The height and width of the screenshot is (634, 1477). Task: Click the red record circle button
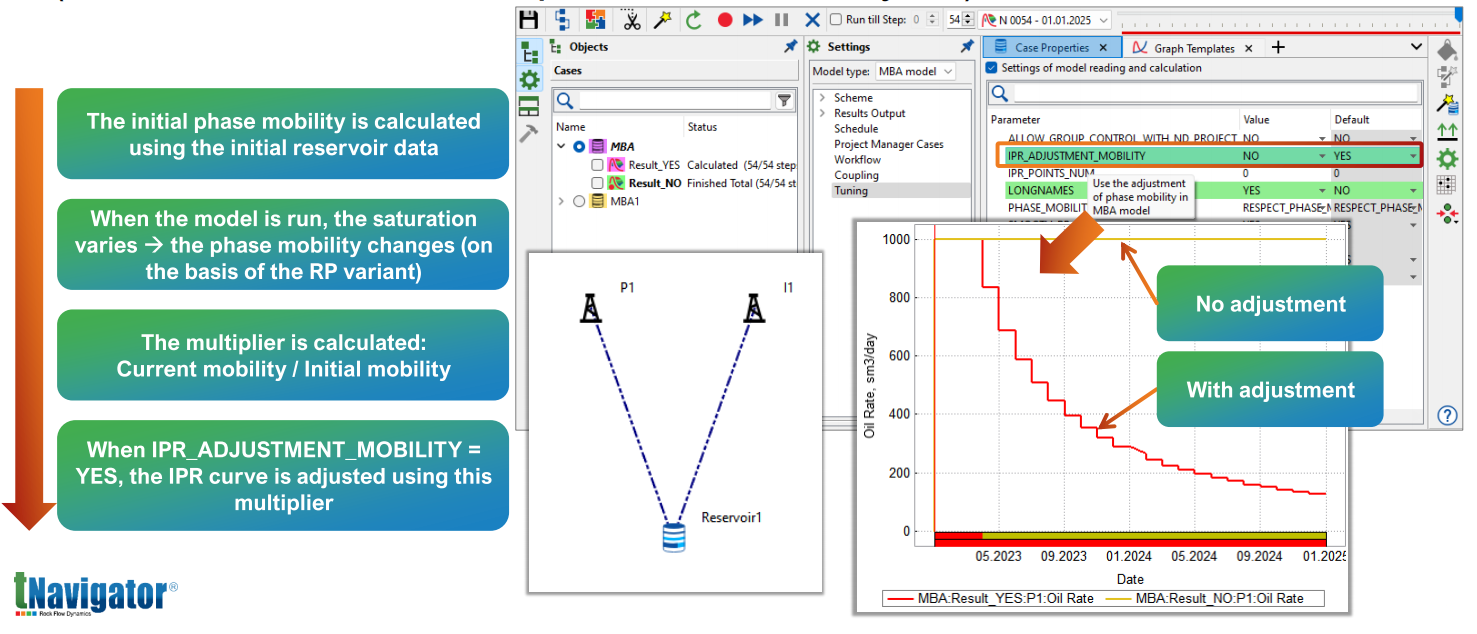tap(725, 19)
